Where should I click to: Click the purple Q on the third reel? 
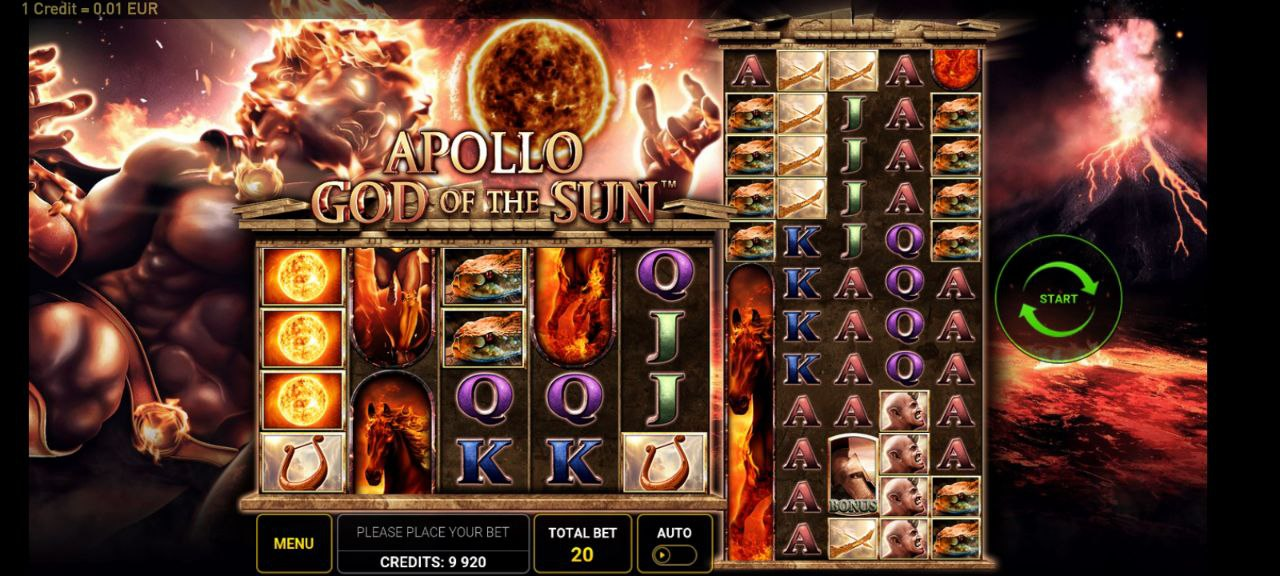483,399
